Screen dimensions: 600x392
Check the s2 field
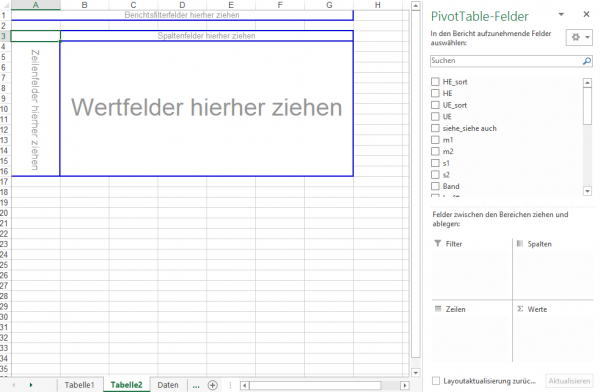click(x=435, y=175)
